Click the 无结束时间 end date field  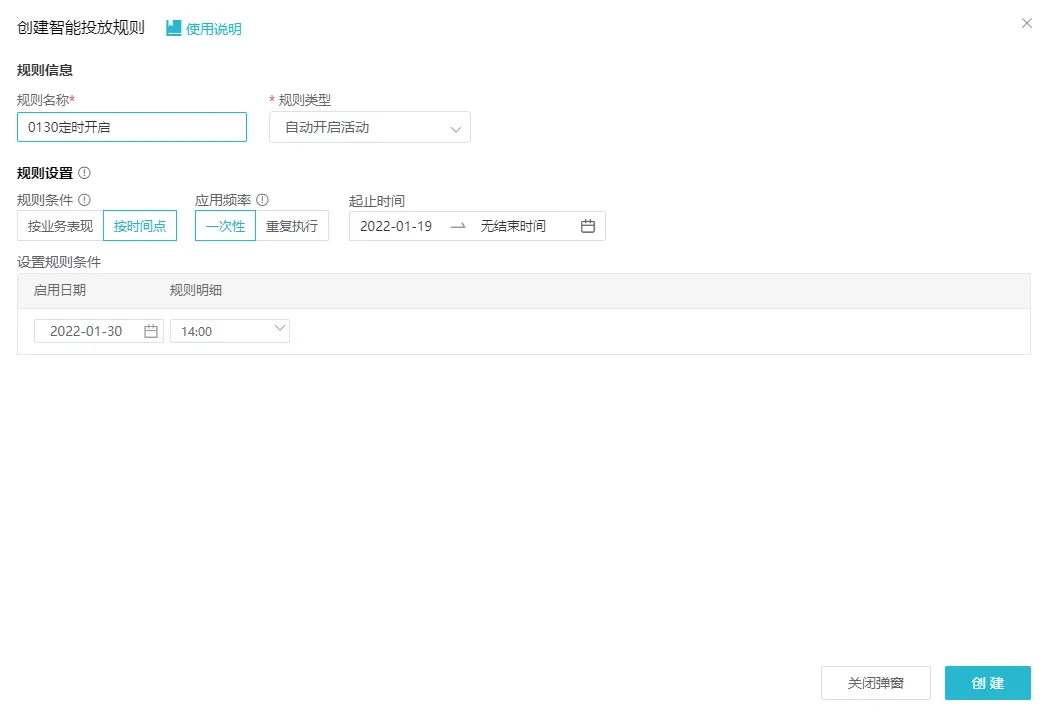[513, 226]
